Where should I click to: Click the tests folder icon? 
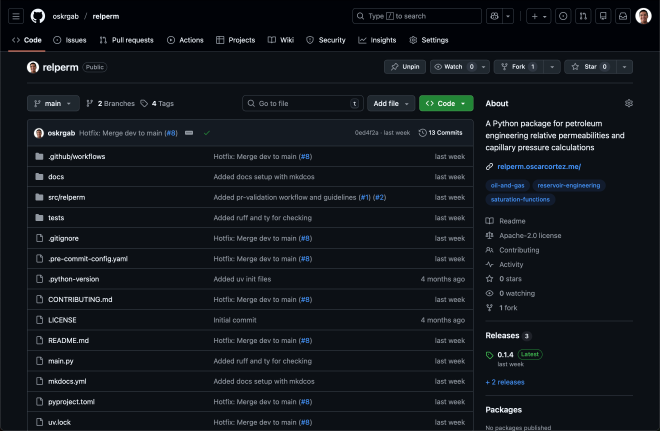pos(39,218)
